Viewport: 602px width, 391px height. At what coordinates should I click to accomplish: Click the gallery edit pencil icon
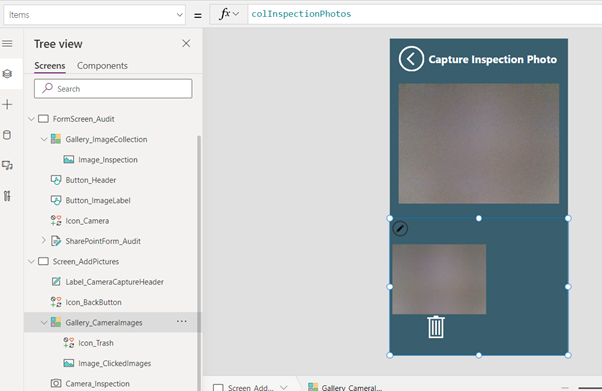(400, 229)
